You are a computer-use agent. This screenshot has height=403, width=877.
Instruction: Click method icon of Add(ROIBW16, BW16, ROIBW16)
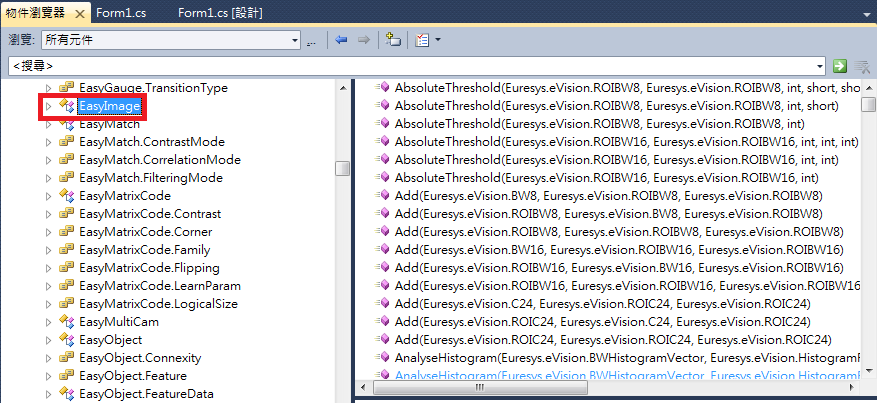coord(383,268)
